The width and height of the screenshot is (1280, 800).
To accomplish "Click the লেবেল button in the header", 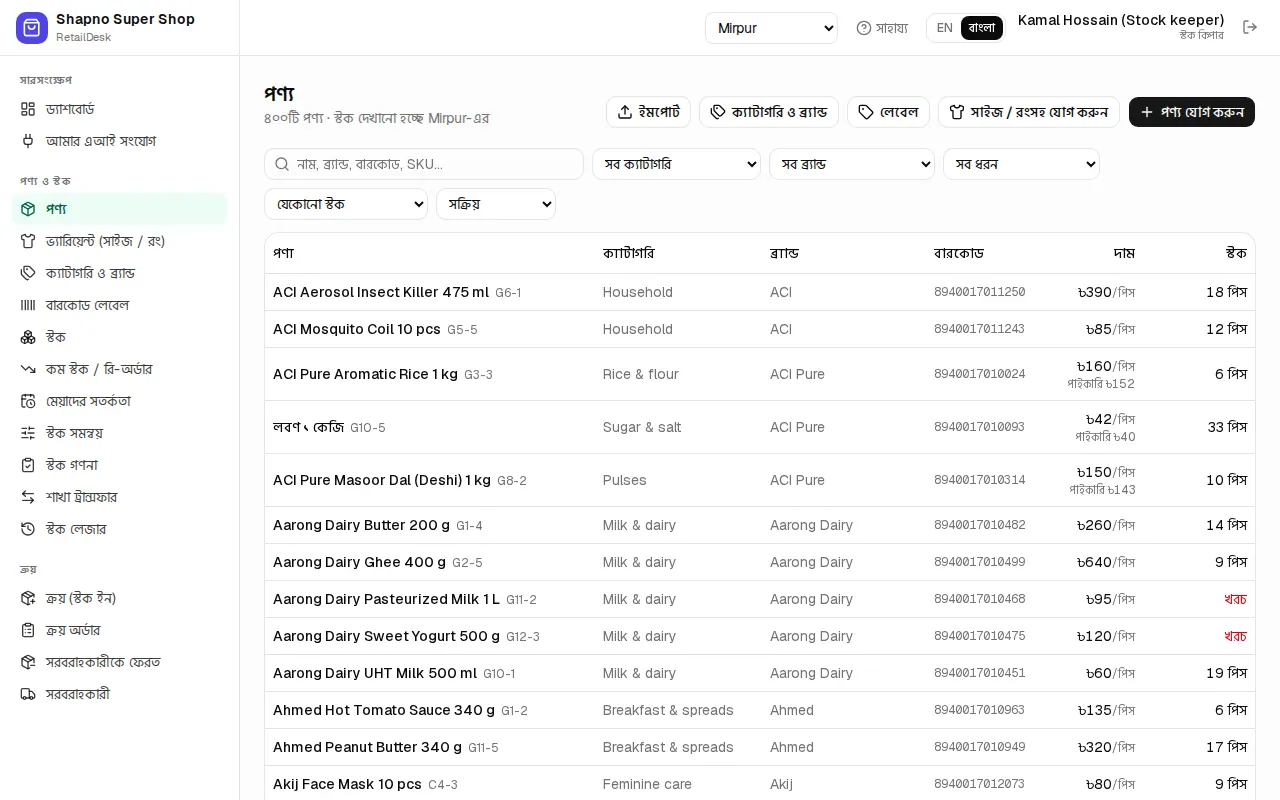I will (x=888, y=112).
